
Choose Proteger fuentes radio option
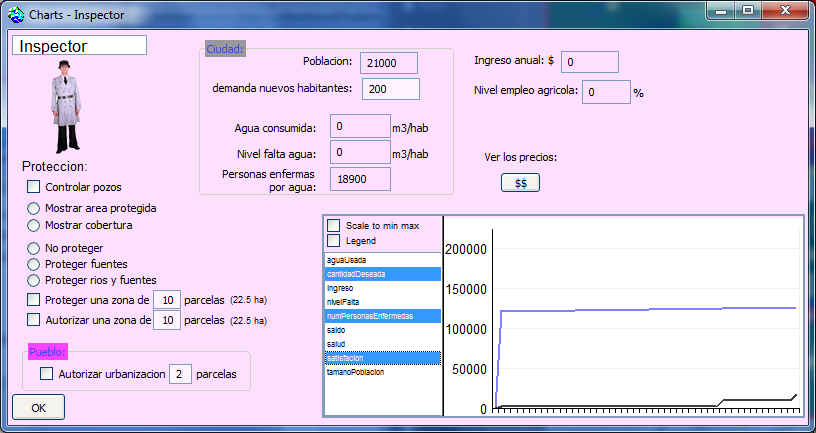33,264
